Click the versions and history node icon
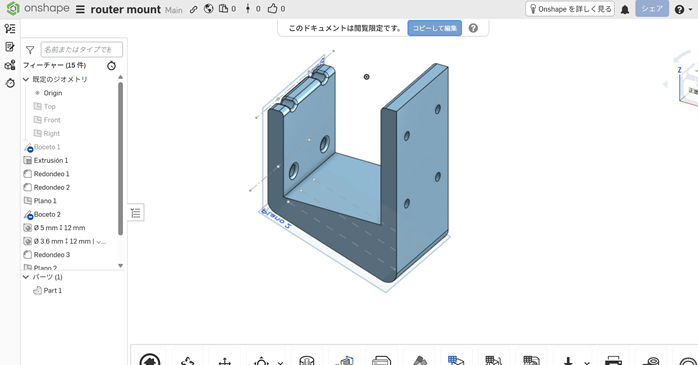Viewport: 698px width, 365px height. click(248, 9)
